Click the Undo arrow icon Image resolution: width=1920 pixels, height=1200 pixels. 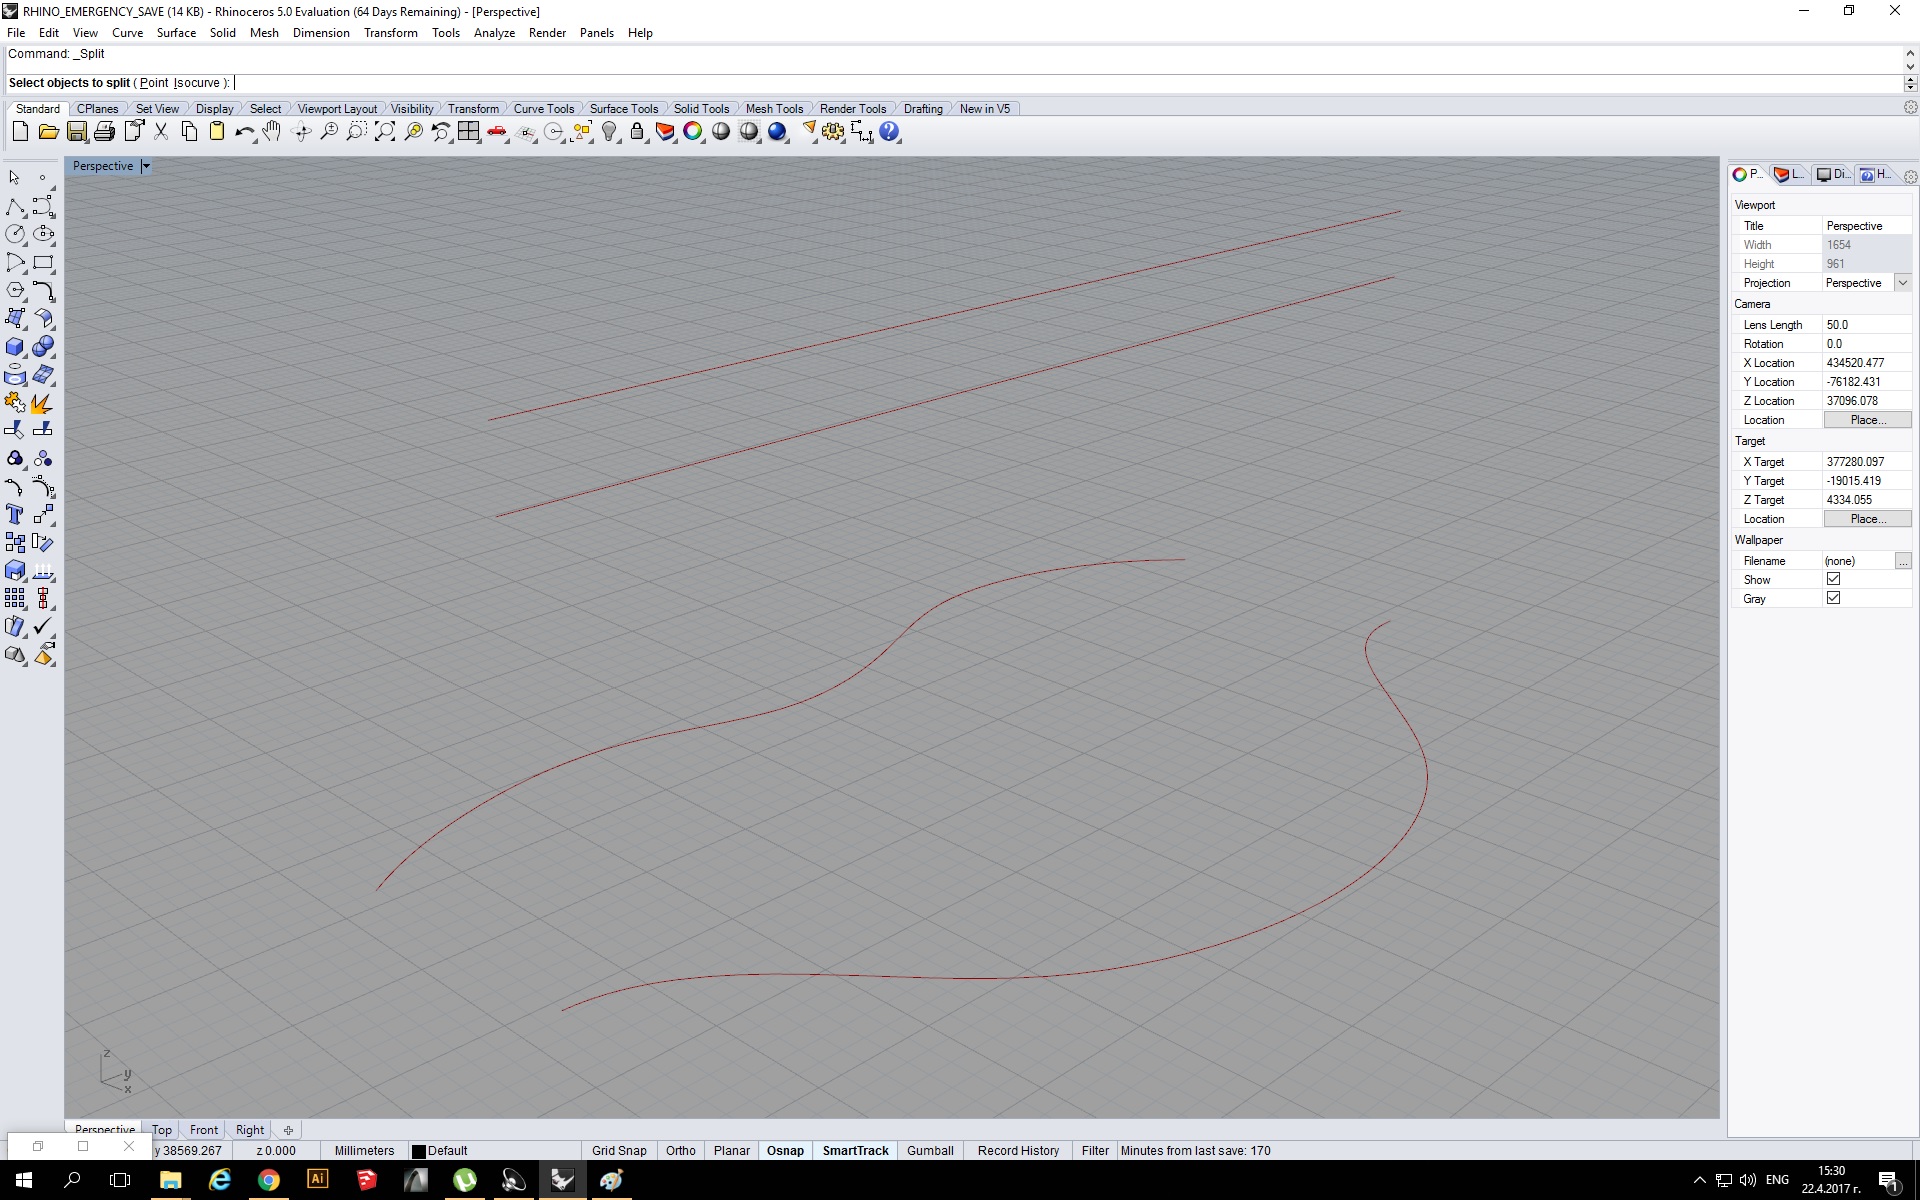[x=244, y=131]
